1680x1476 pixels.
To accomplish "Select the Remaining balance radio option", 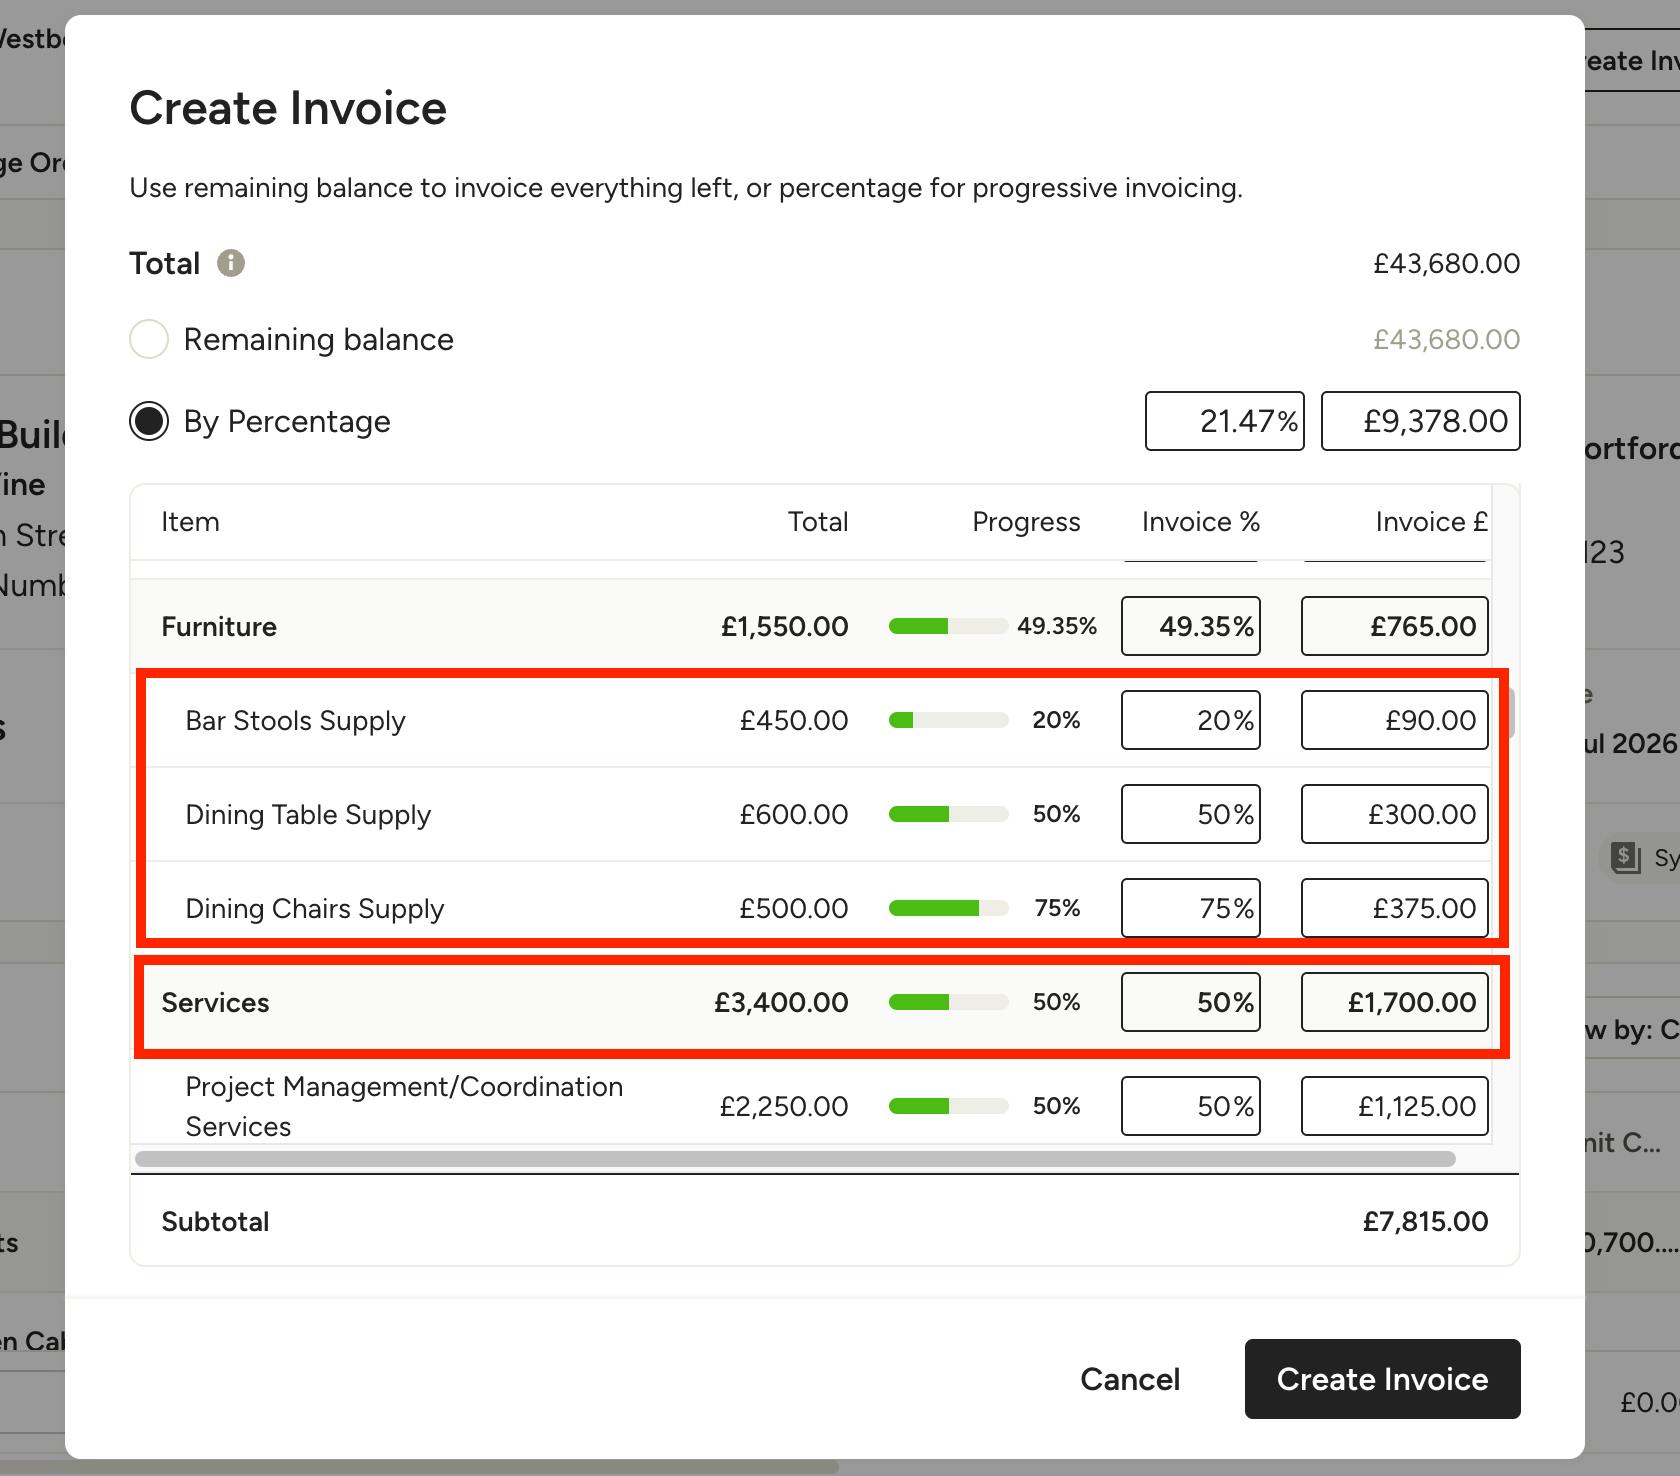I will 149,339.
